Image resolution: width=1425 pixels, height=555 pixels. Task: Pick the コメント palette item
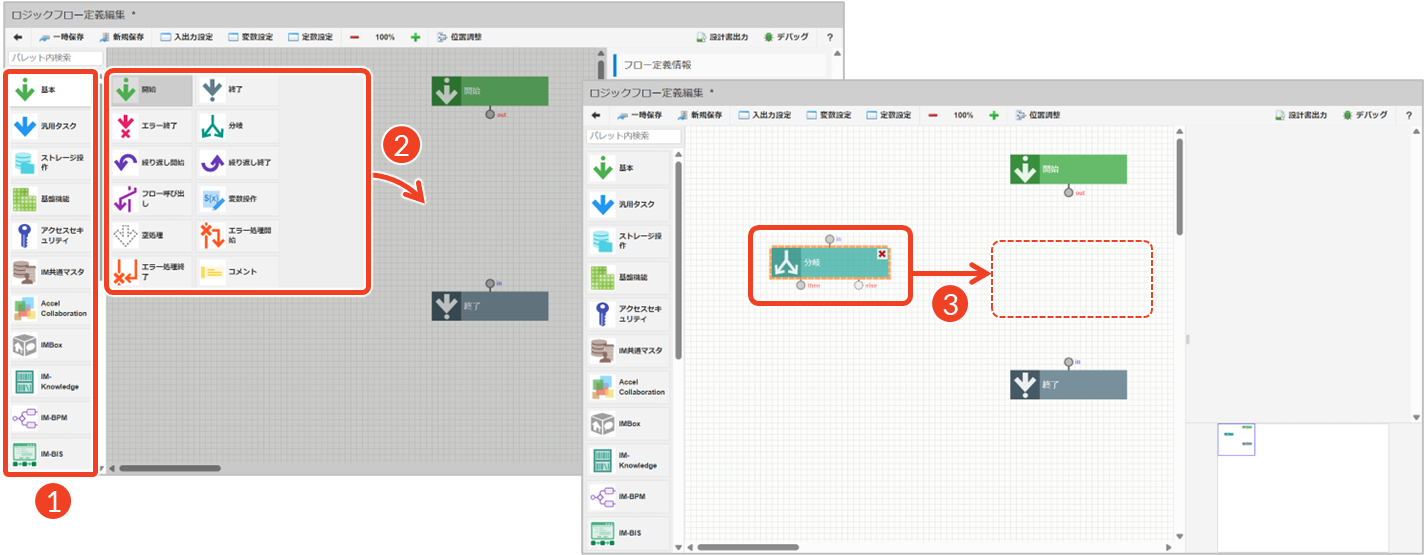point(237,271)
